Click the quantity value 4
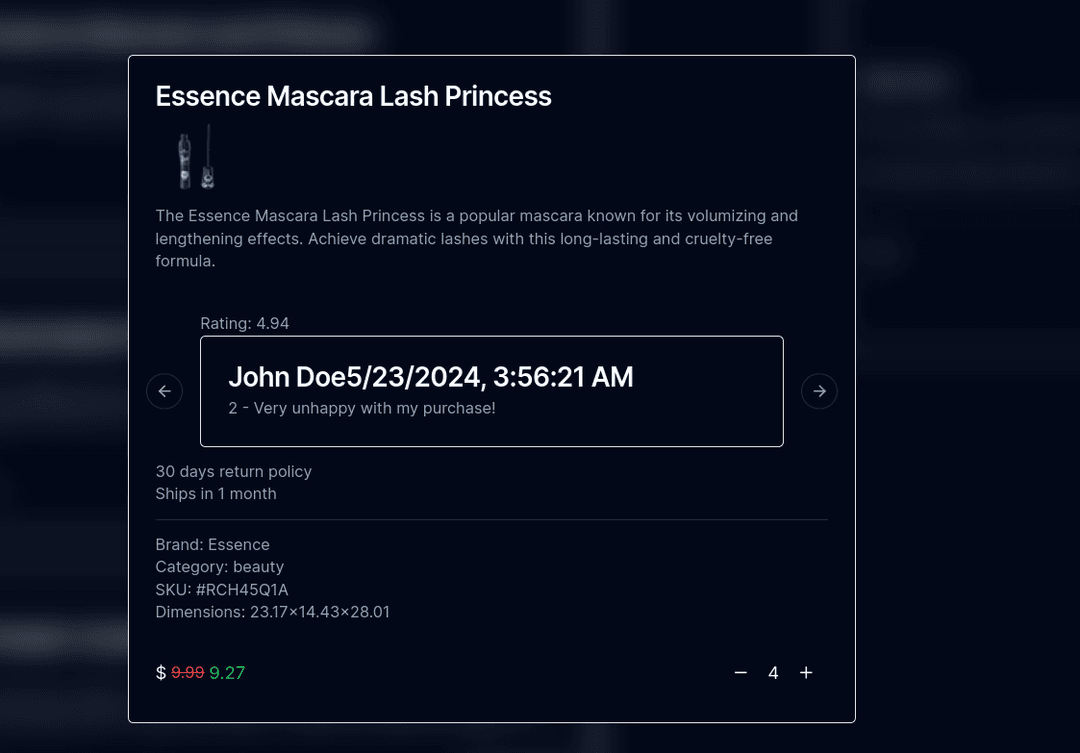1080x753 pixels. [773, 672]
